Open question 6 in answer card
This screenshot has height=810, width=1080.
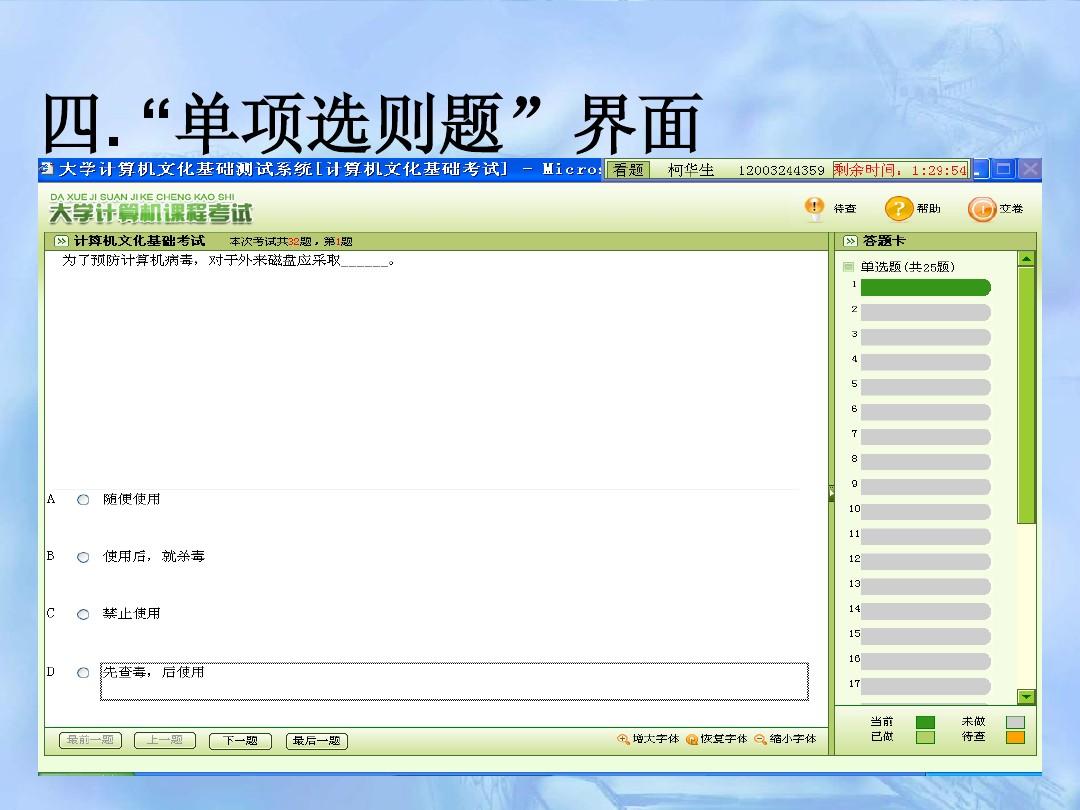[x=926, y=412]
